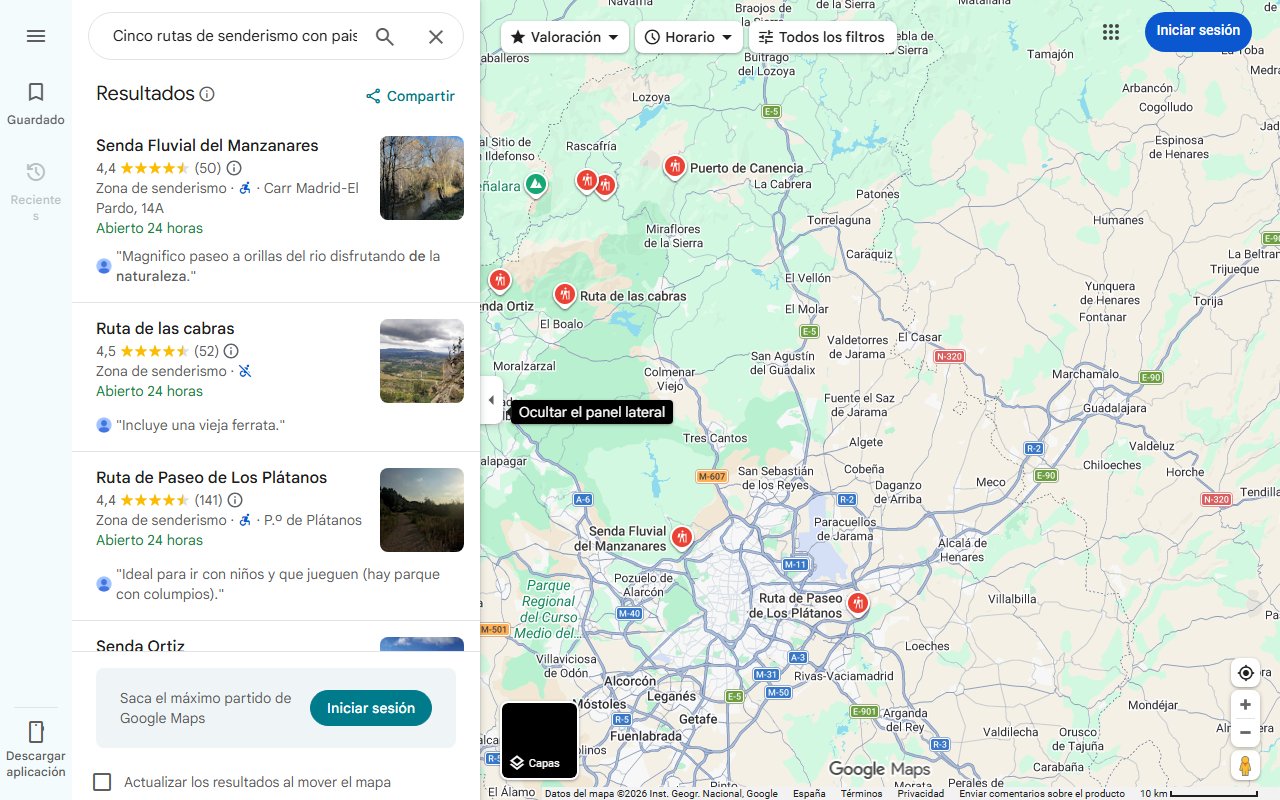Enable "Actualizar los resultados al mover el mapa"
Viewport: 1280px width, 800px height.
[102, 782]
